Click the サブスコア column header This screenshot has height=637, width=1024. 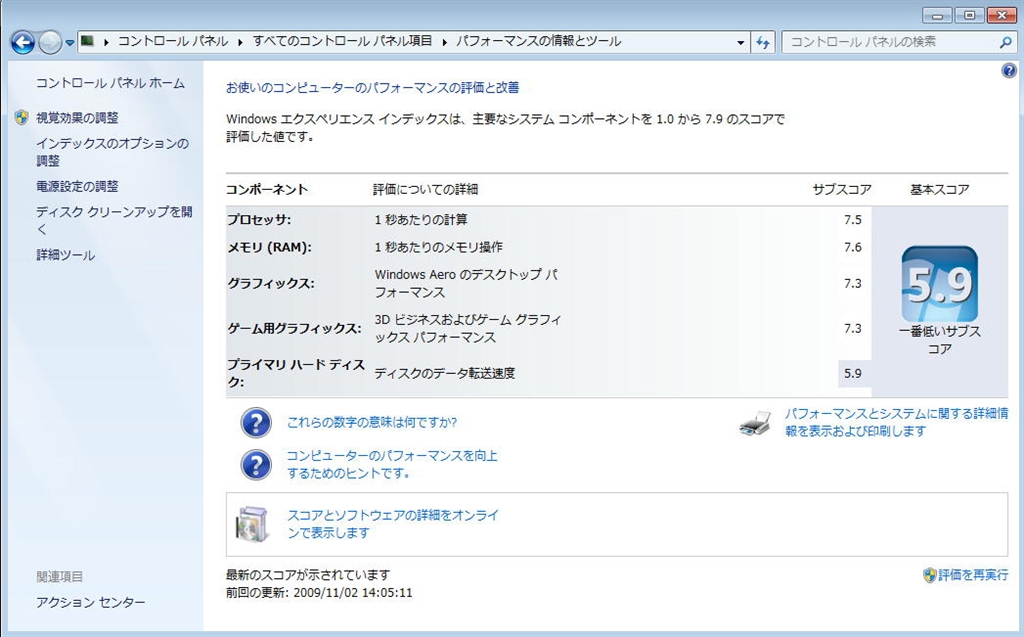842,189
